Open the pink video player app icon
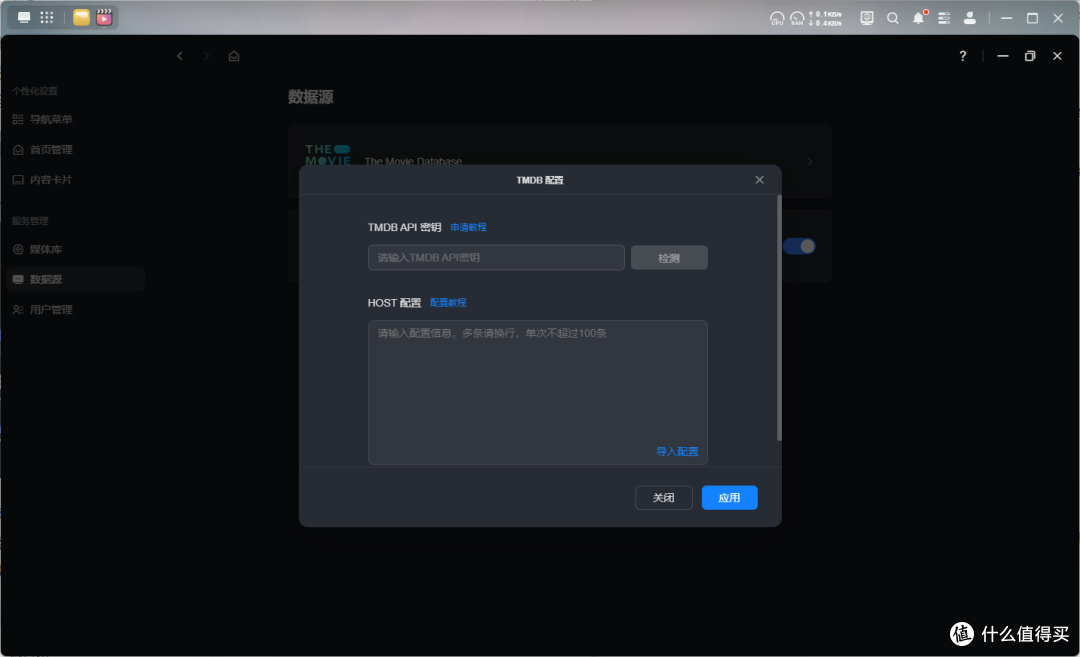 coord(104,17)
